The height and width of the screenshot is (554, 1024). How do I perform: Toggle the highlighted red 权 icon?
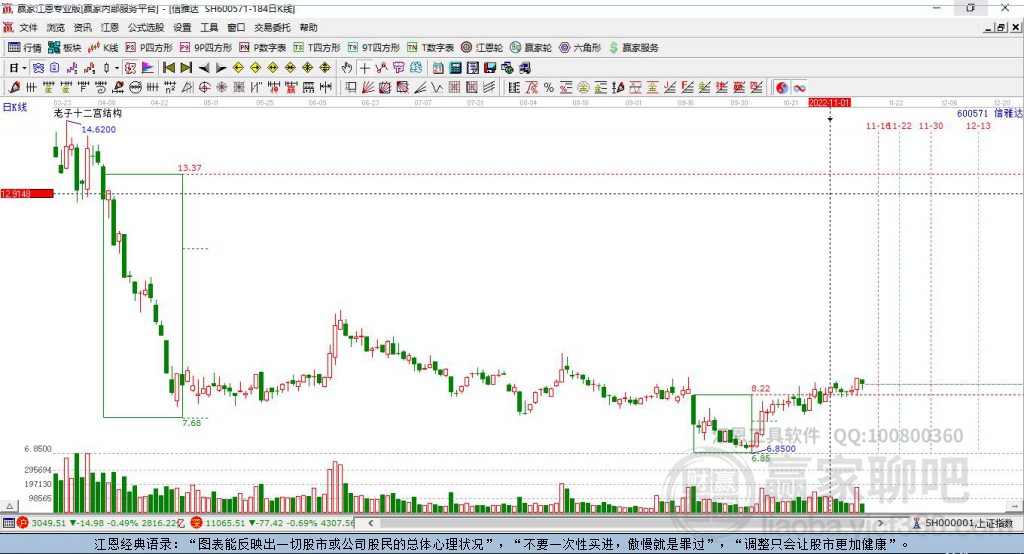[131, 68]
